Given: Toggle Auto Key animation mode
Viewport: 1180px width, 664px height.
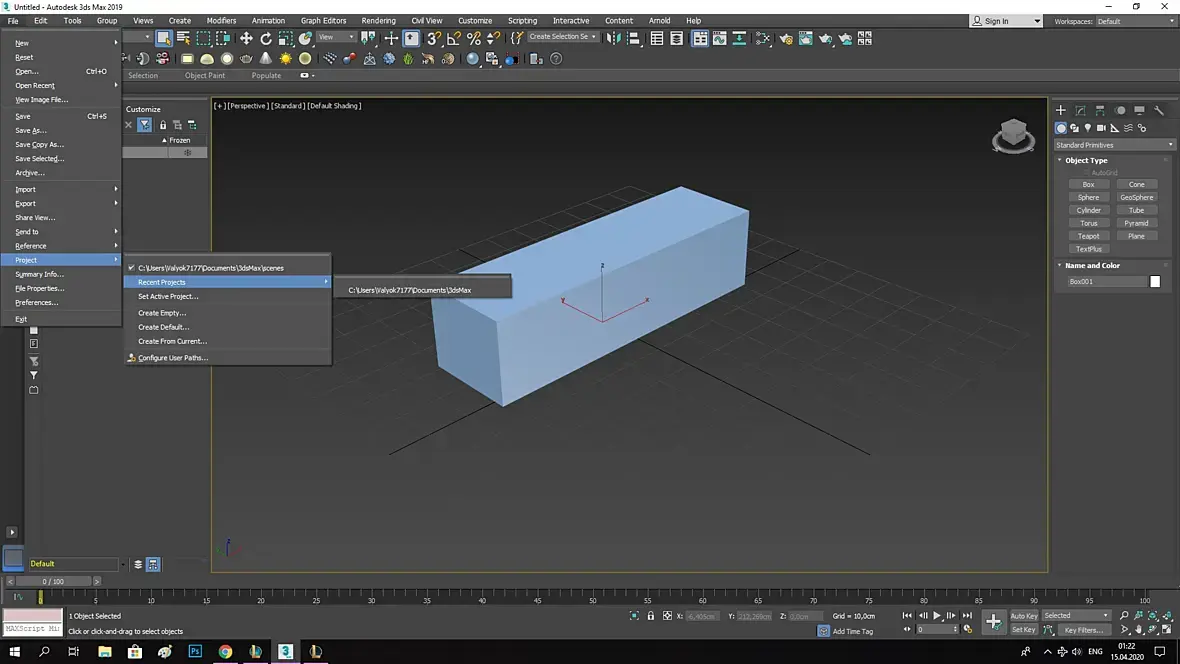Looking at the screenshot, I should pos(1023,616).
